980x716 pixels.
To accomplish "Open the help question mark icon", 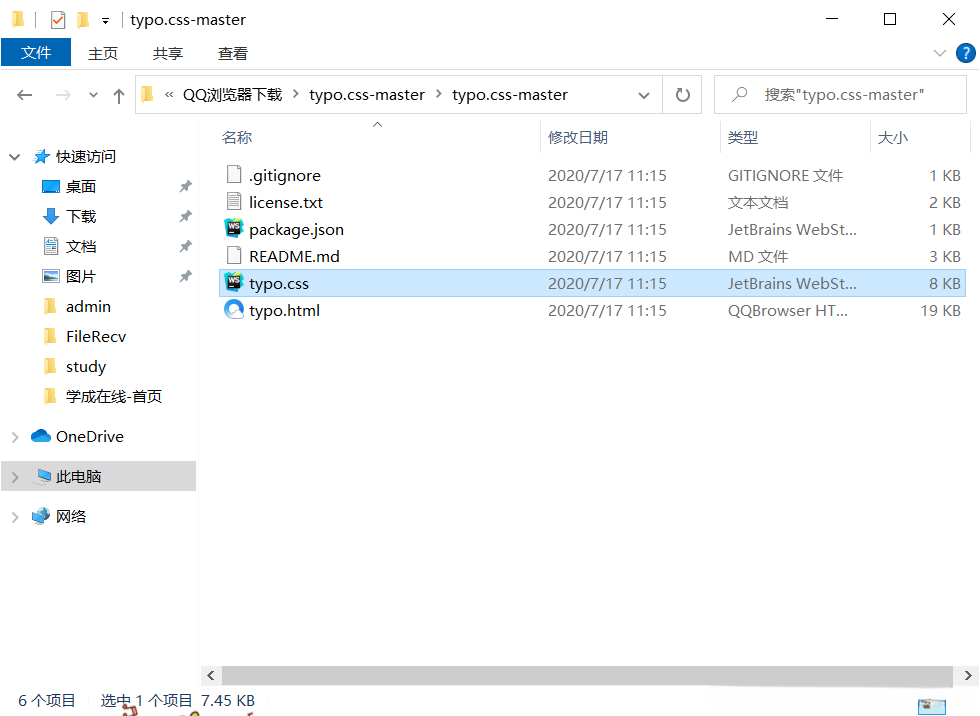I will 965,53.
